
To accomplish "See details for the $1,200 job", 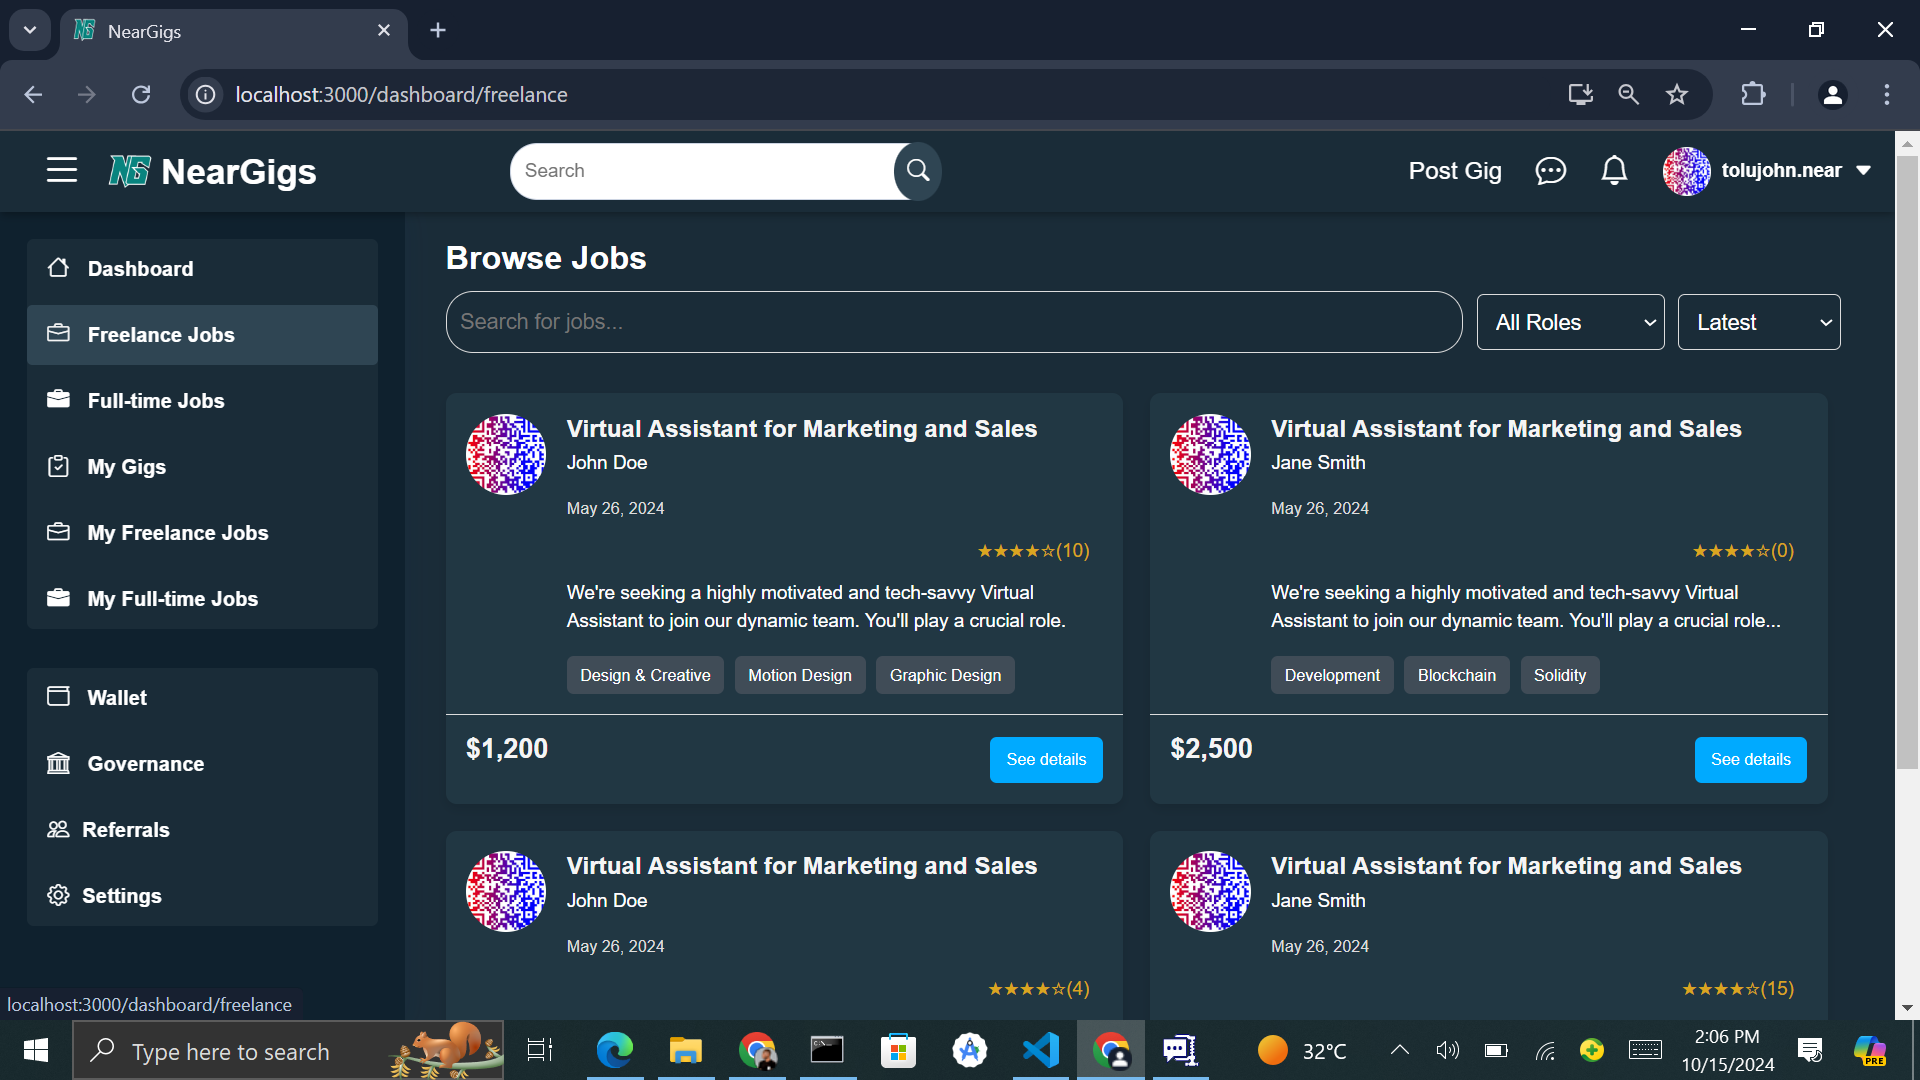I will pos(1045,760).
